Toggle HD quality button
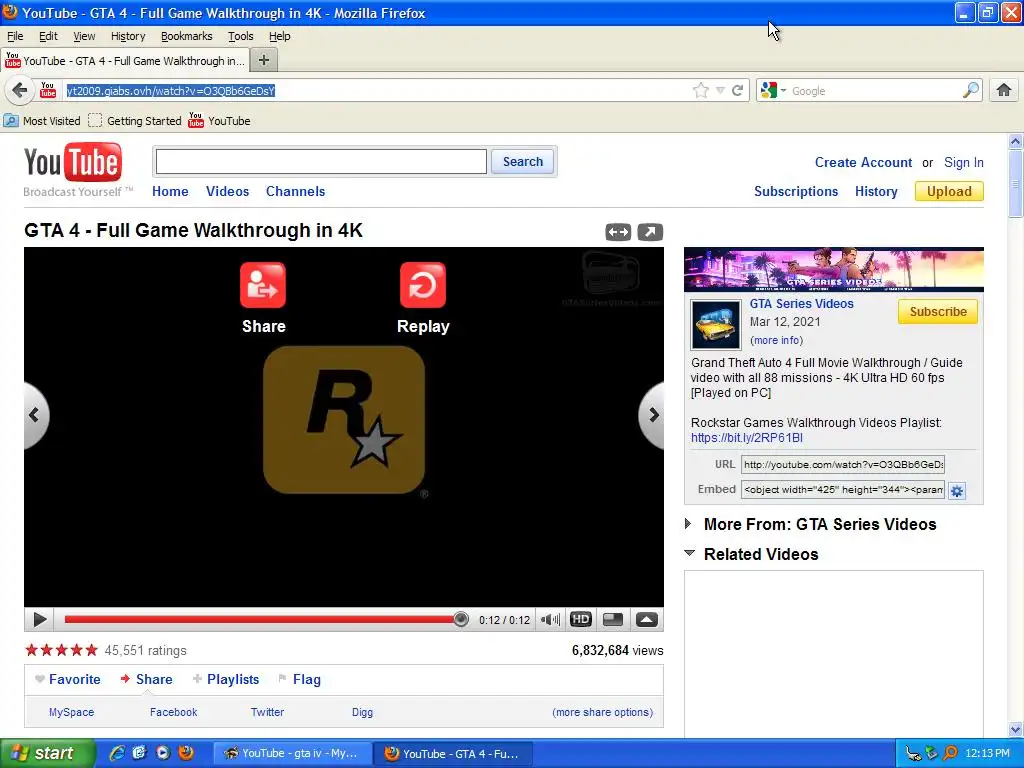This screenshot has height=768, width=1024. [x=581, y=619]
